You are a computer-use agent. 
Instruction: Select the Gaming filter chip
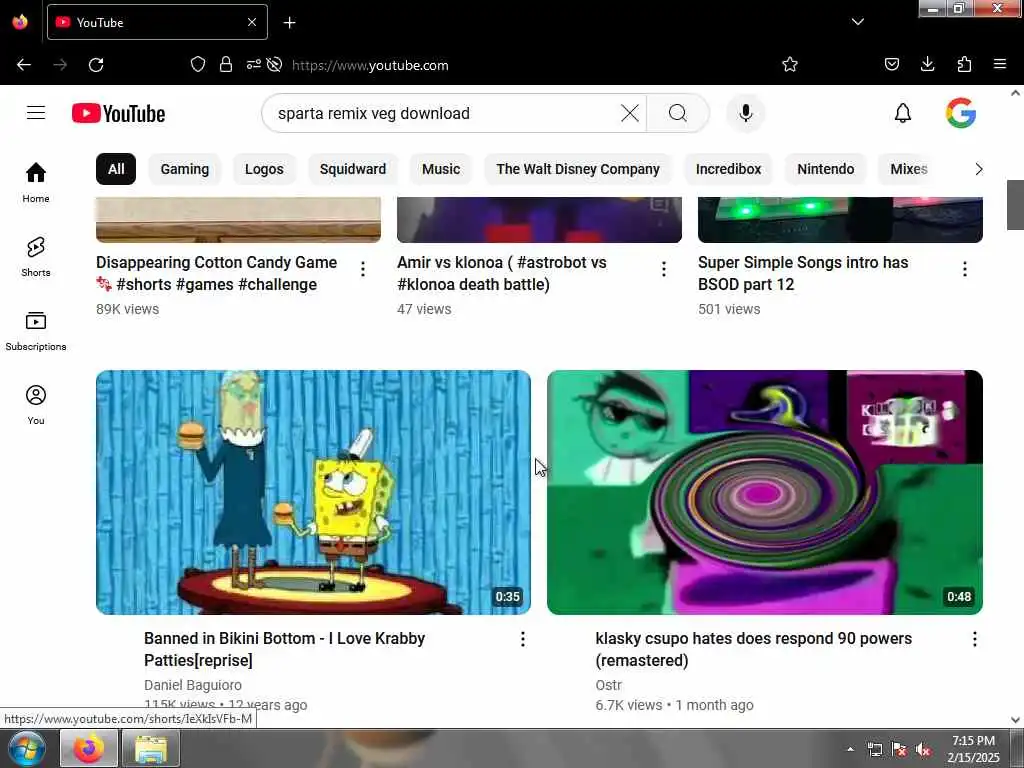185,169
